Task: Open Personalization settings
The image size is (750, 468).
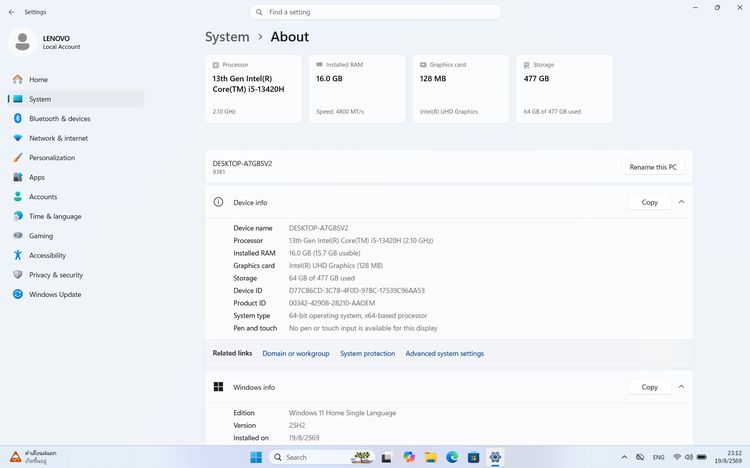Action: pos(77,157)
